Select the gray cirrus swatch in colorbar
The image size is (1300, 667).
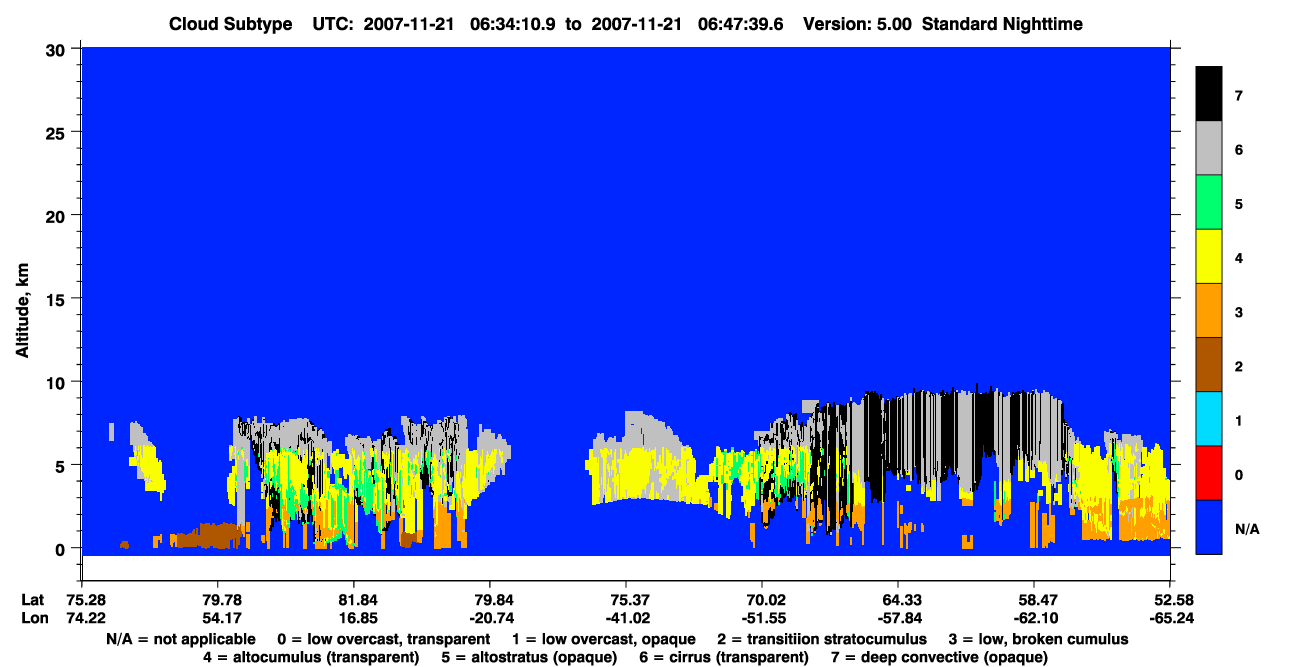point(1209,149)
